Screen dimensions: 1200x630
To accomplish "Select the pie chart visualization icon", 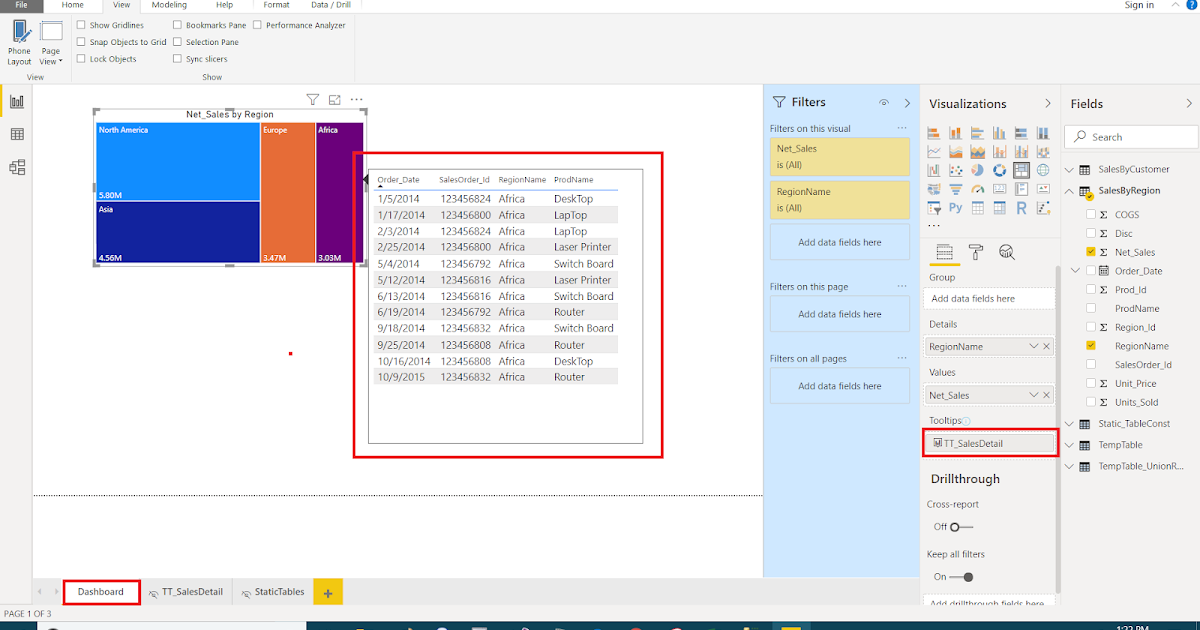I will click(x=978, y=170).
